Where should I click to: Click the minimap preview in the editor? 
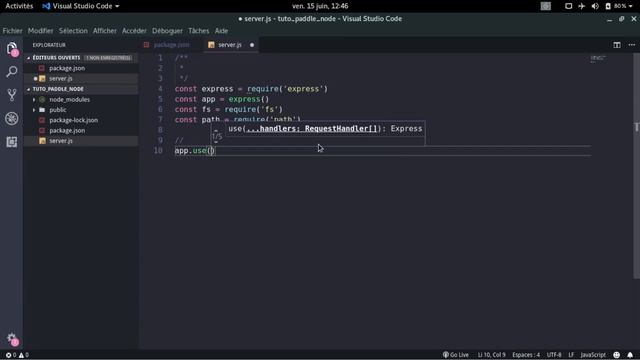point(598,58)
